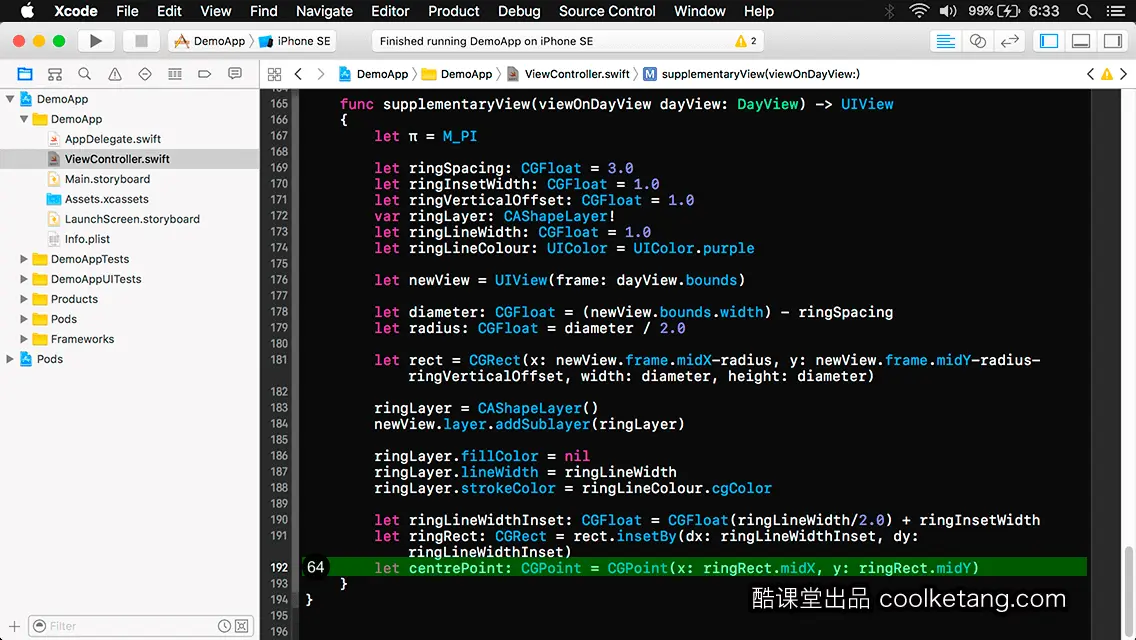Expand the Products folder
1136x640 pixels.
(x=24, y=299)
